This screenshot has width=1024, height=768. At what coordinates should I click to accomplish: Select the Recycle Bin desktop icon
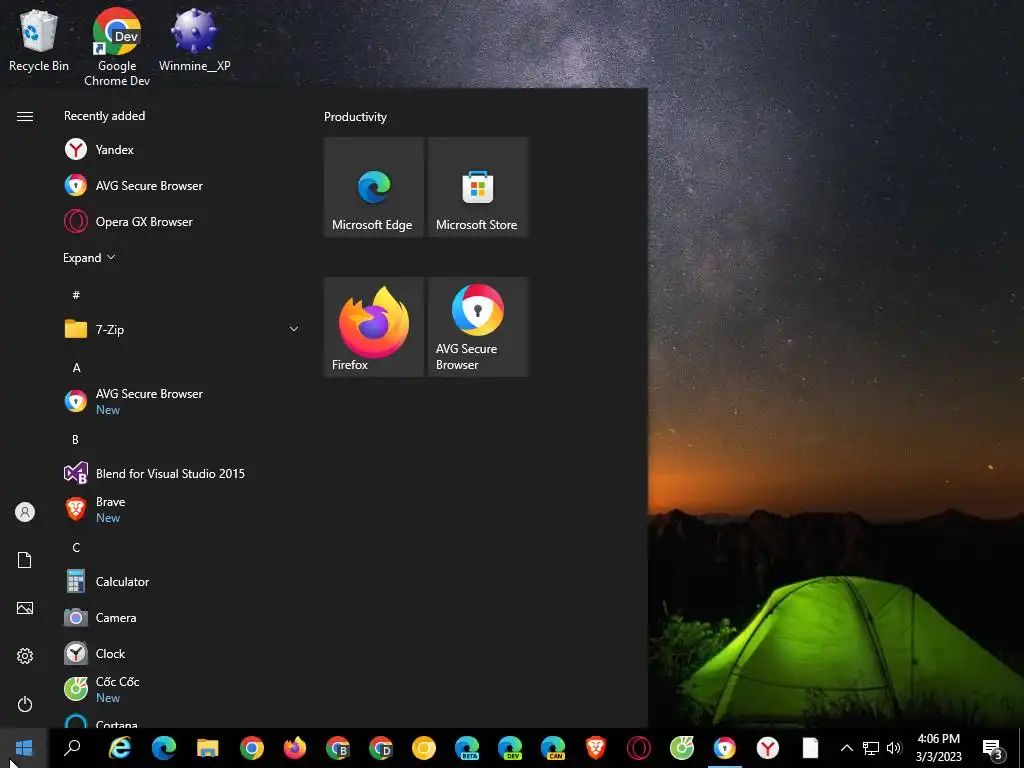coord(39,40)
